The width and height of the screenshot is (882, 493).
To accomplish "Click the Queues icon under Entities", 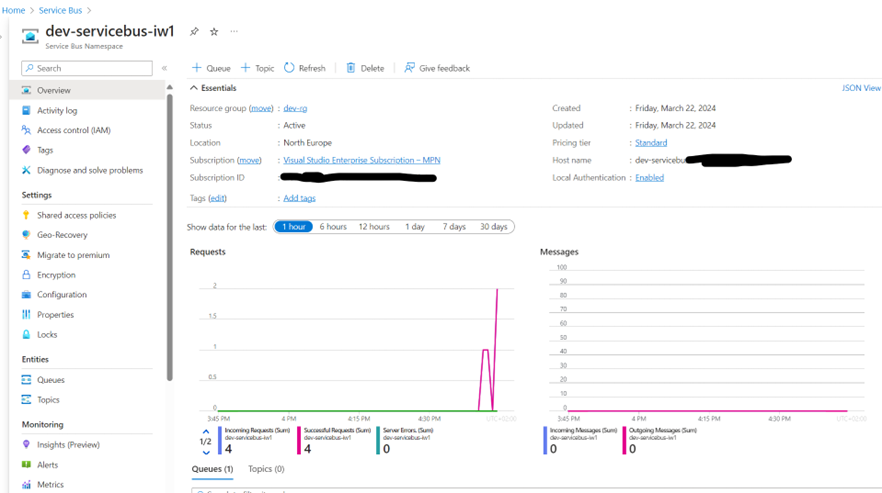I will pos(26,380).
